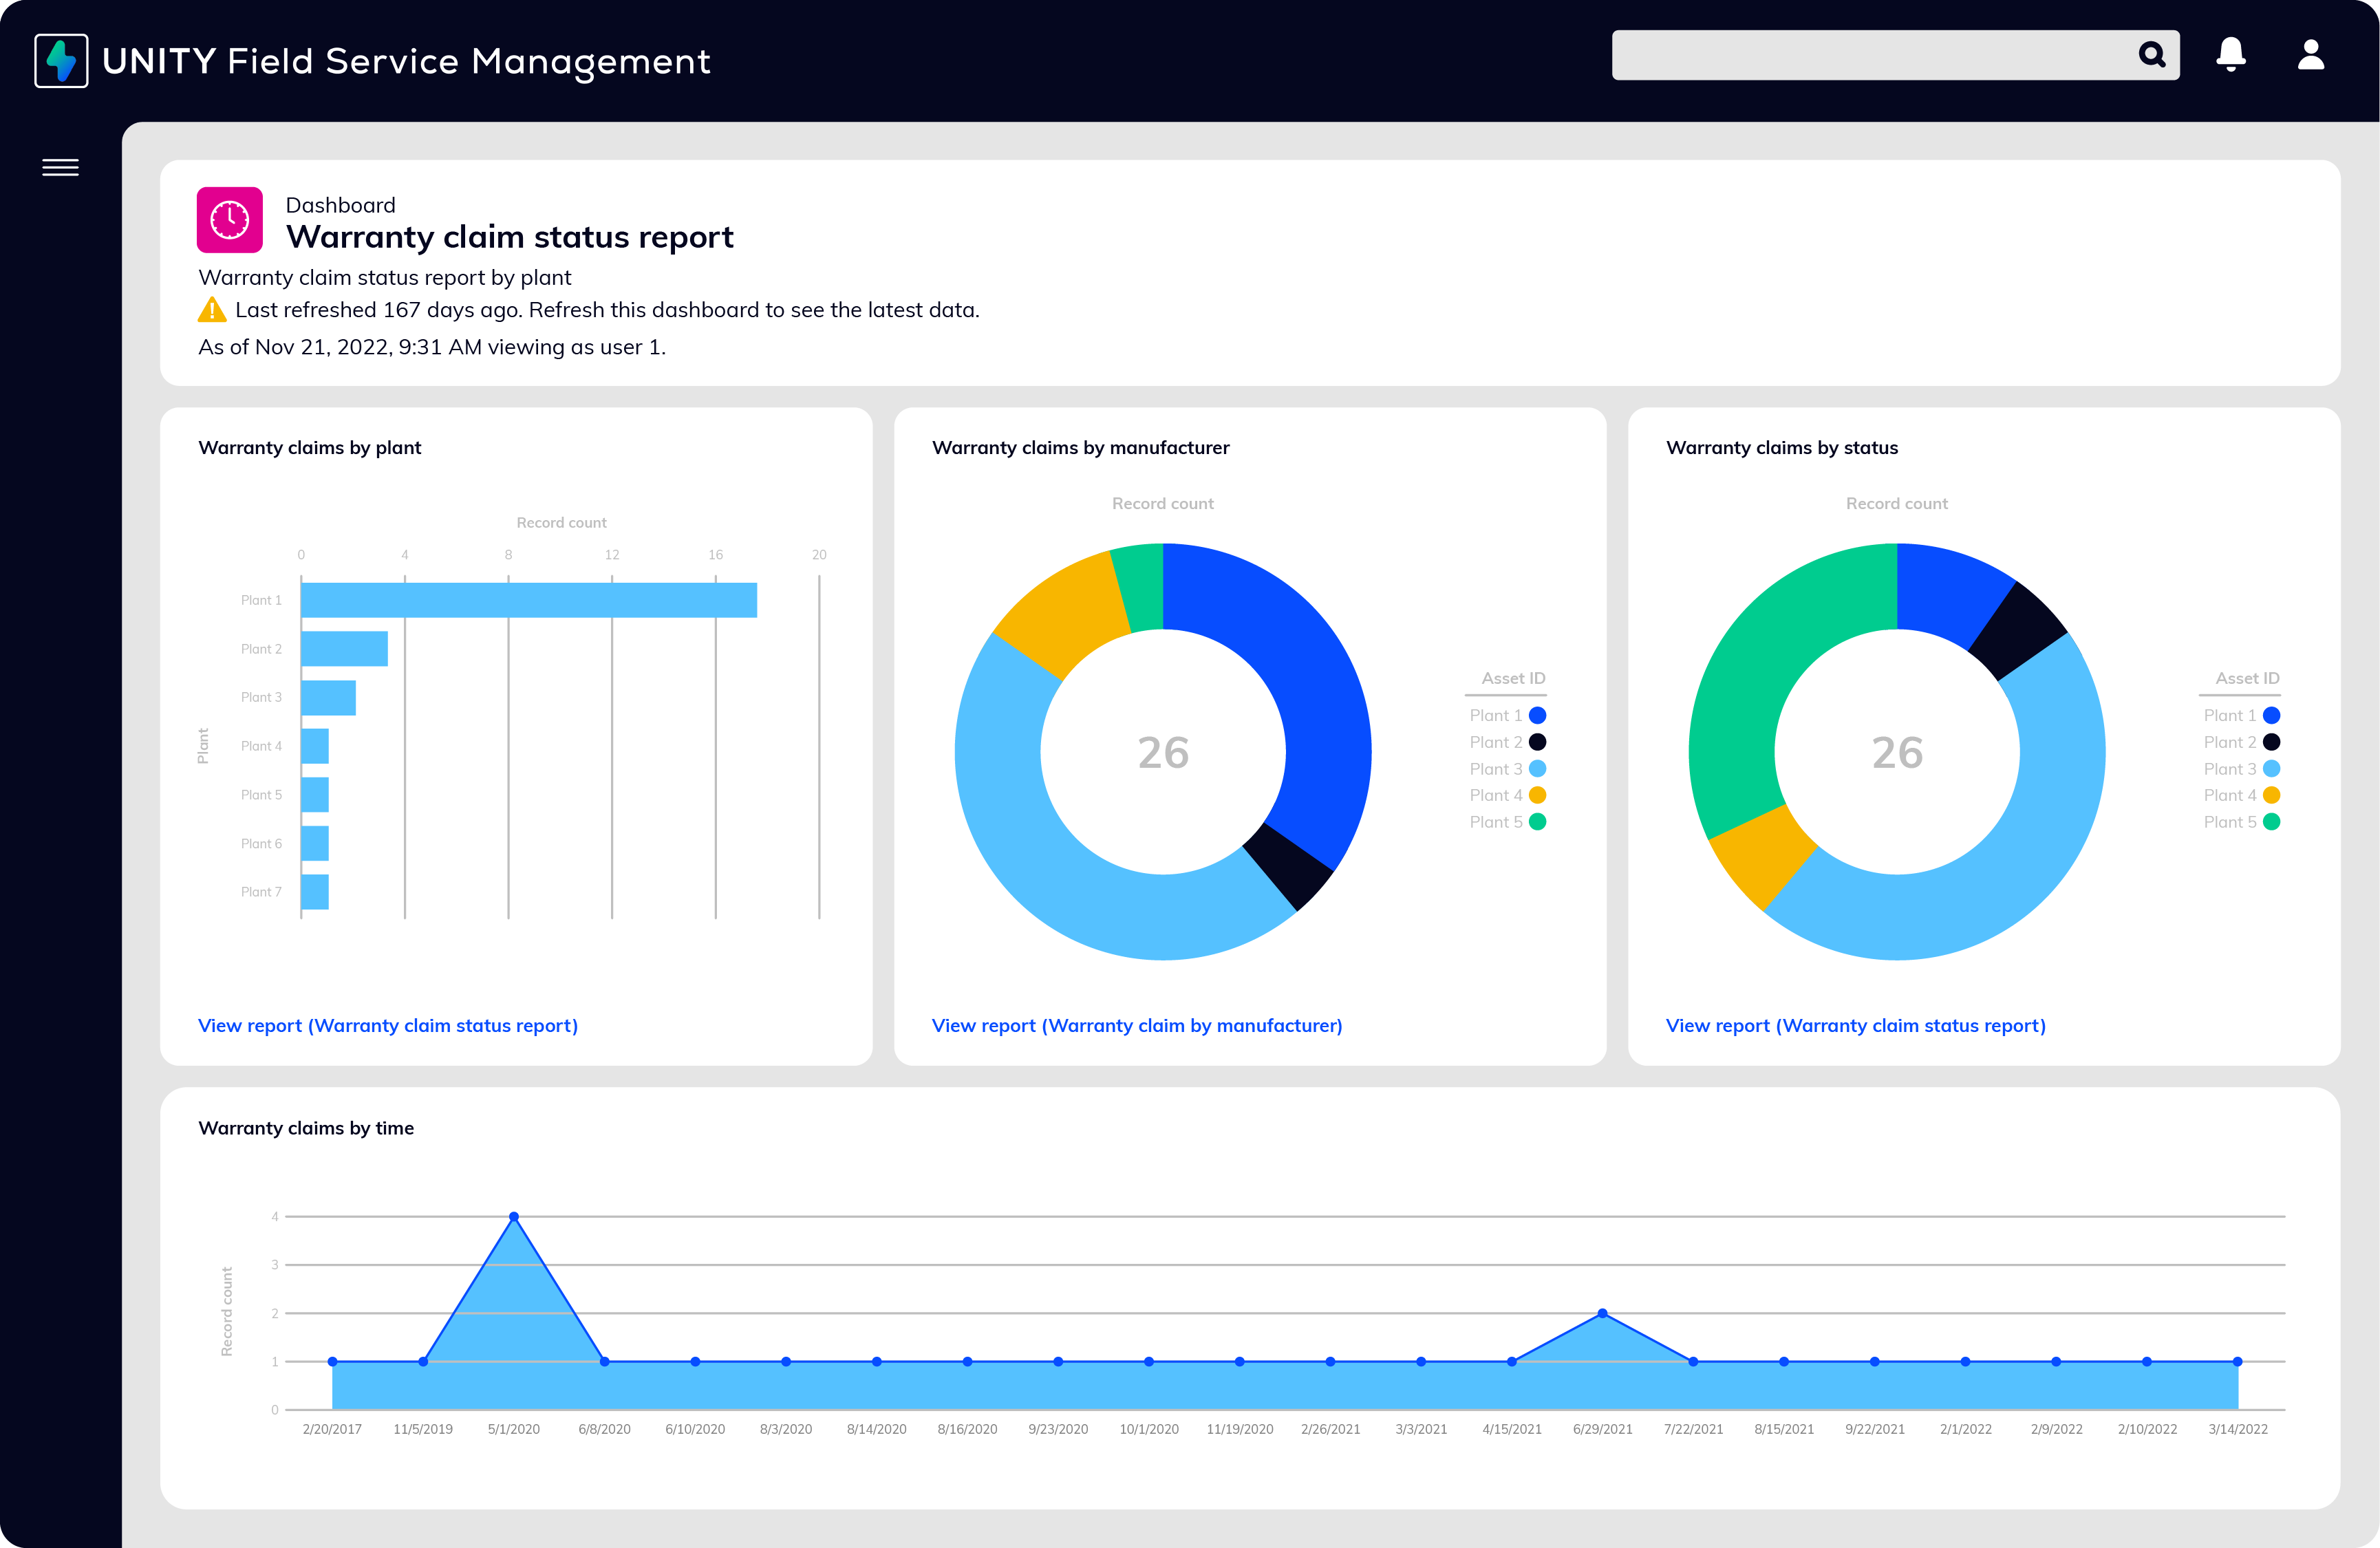Open notifications via the bell icon

2231,55
